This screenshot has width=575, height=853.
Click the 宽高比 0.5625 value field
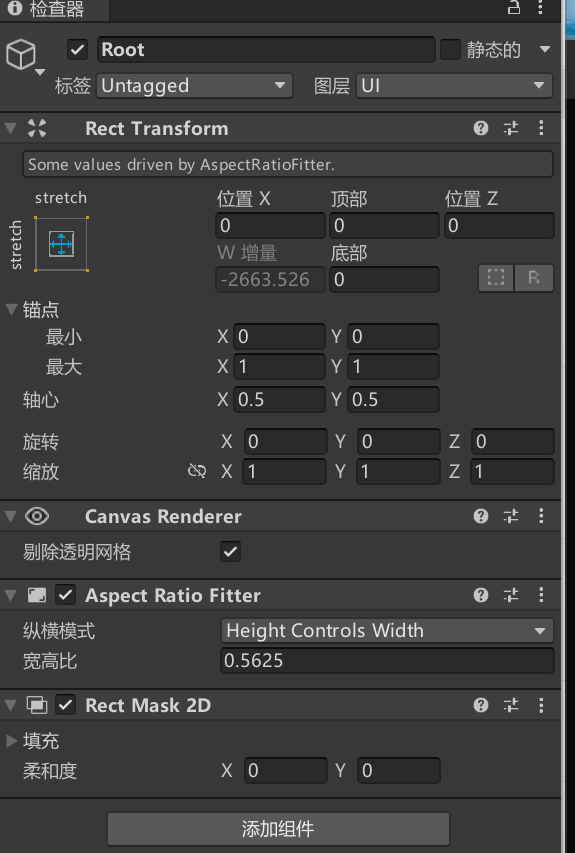[x=387, y=660]
